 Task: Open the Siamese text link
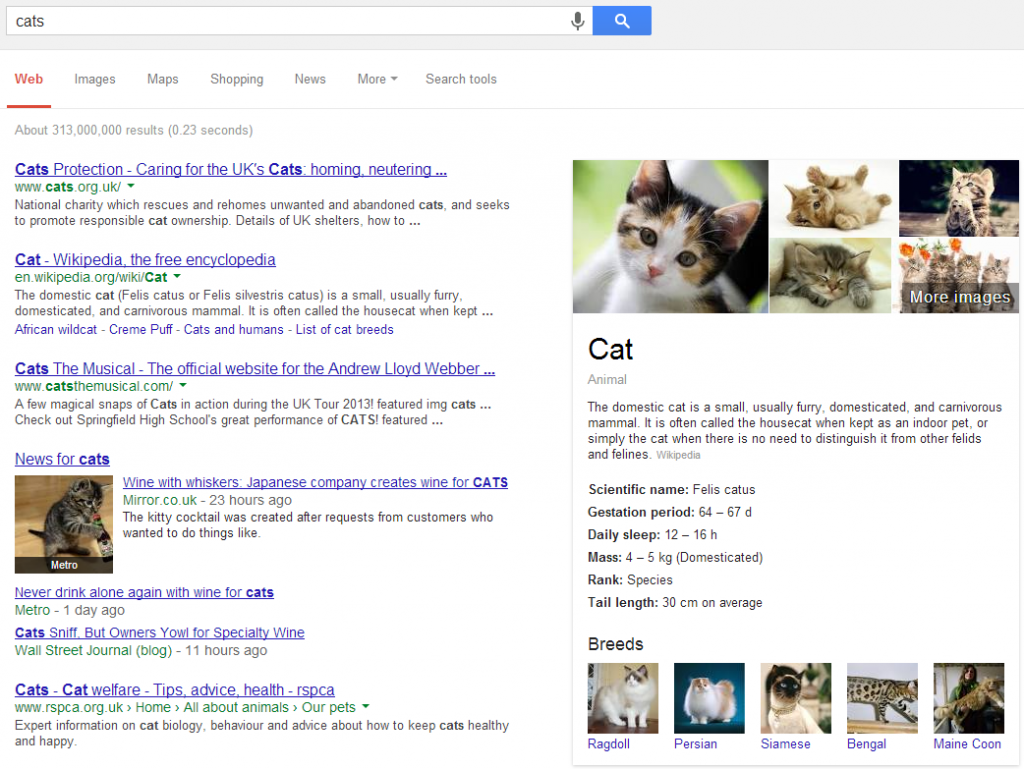tap(786, 744)
